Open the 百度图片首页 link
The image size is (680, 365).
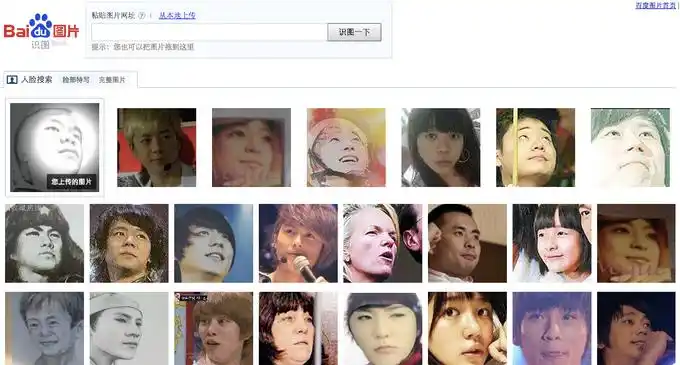(x=656, y=5)
